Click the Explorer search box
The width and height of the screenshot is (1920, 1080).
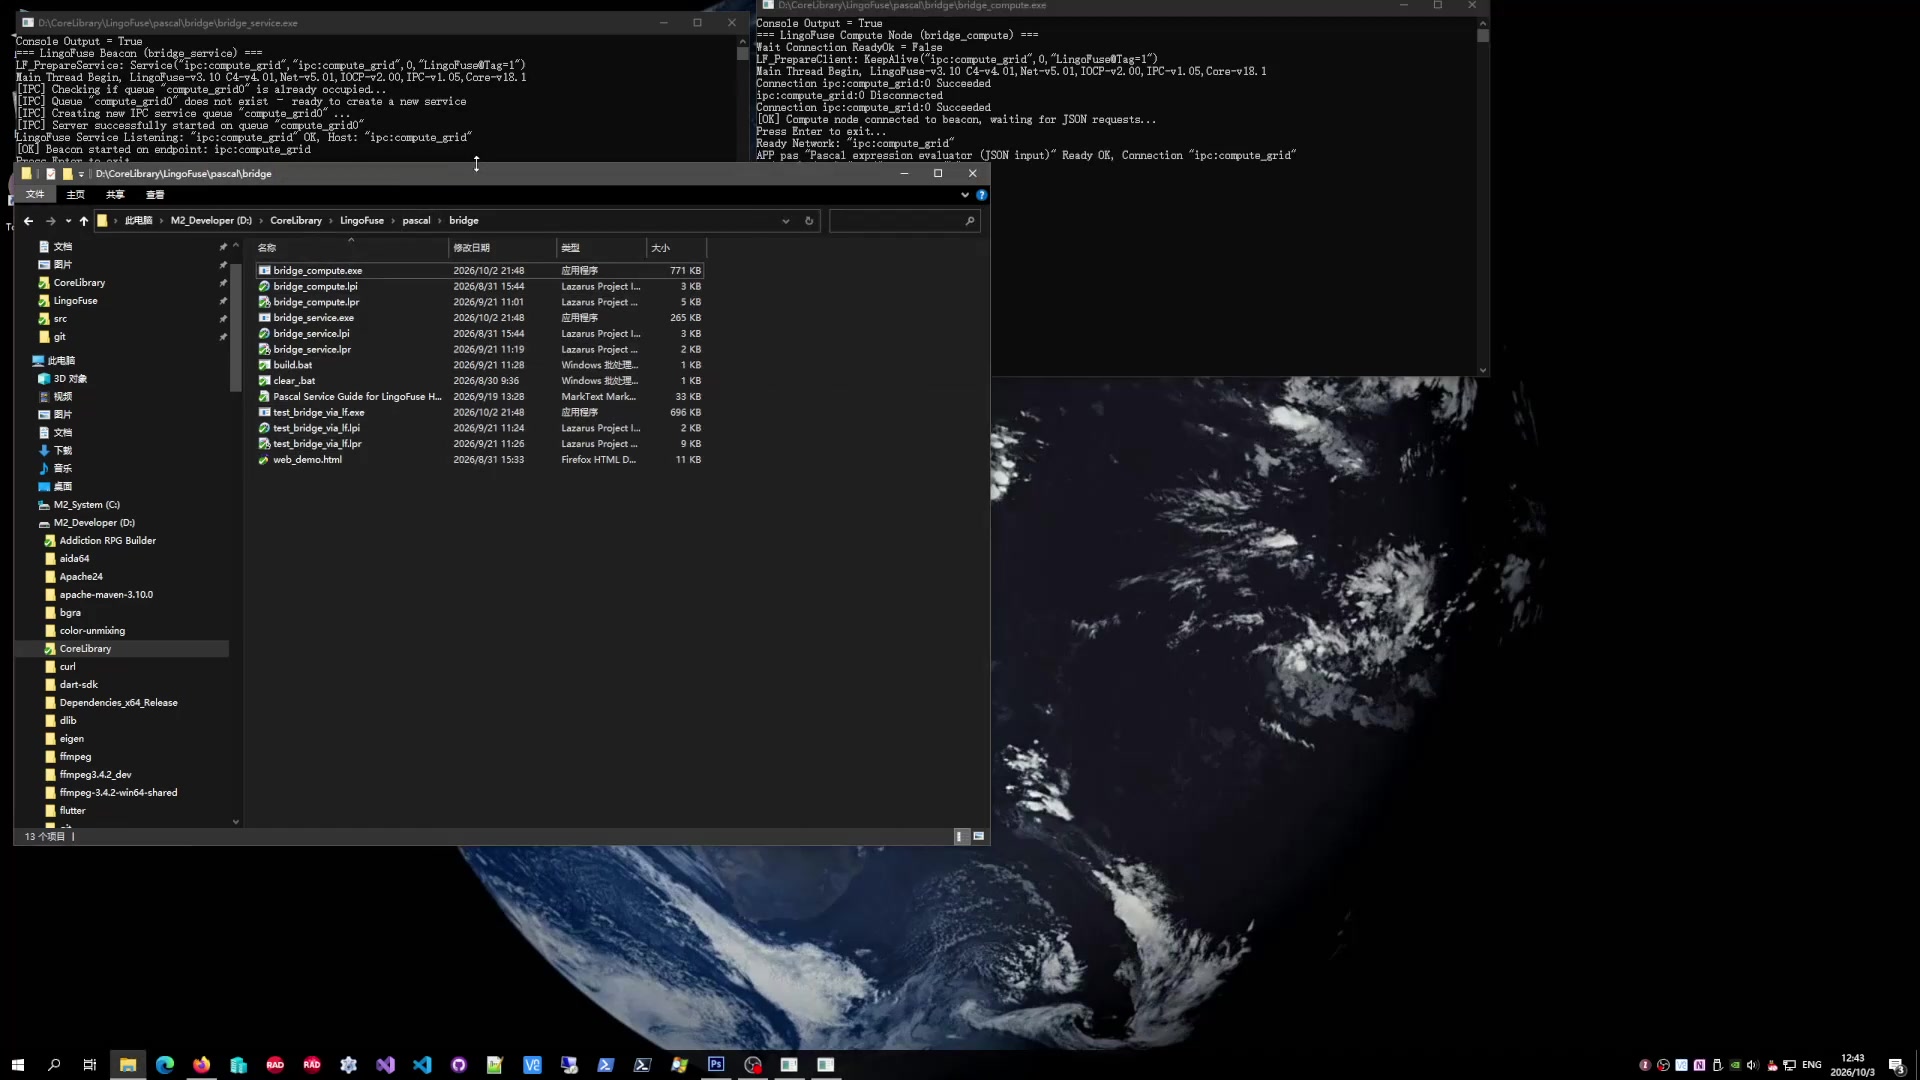coord(903,221)
